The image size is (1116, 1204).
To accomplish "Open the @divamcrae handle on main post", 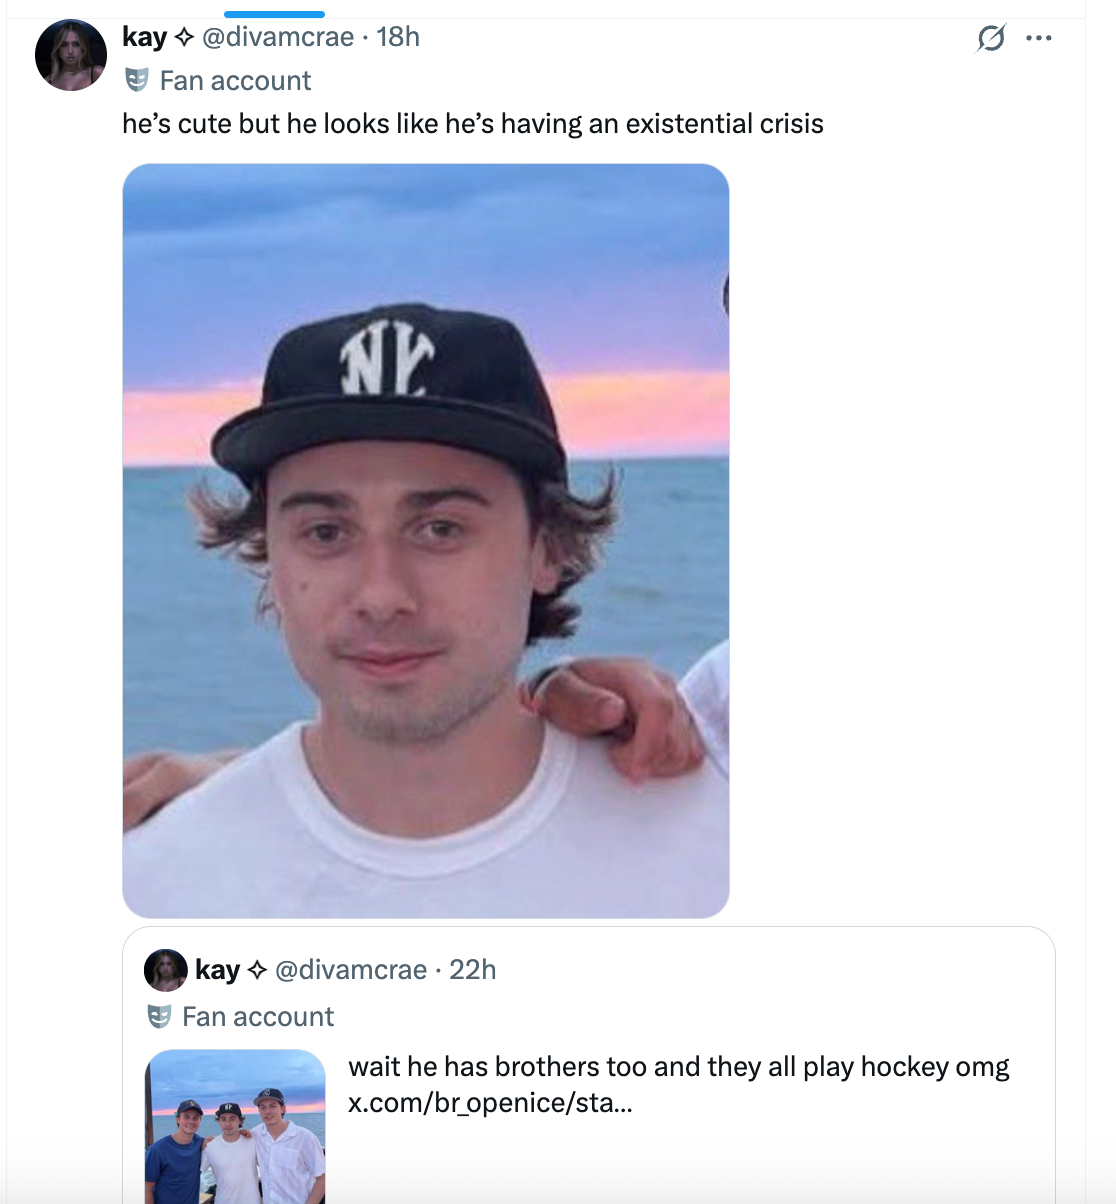I will tap(278, 37).
